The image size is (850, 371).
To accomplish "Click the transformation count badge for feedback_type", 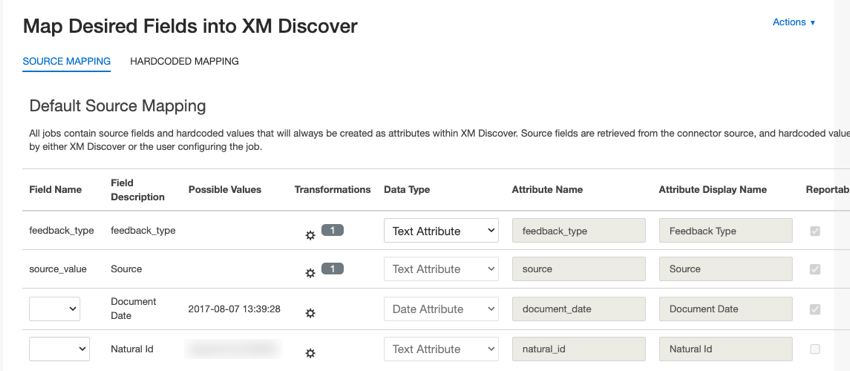I will (332, 231).
